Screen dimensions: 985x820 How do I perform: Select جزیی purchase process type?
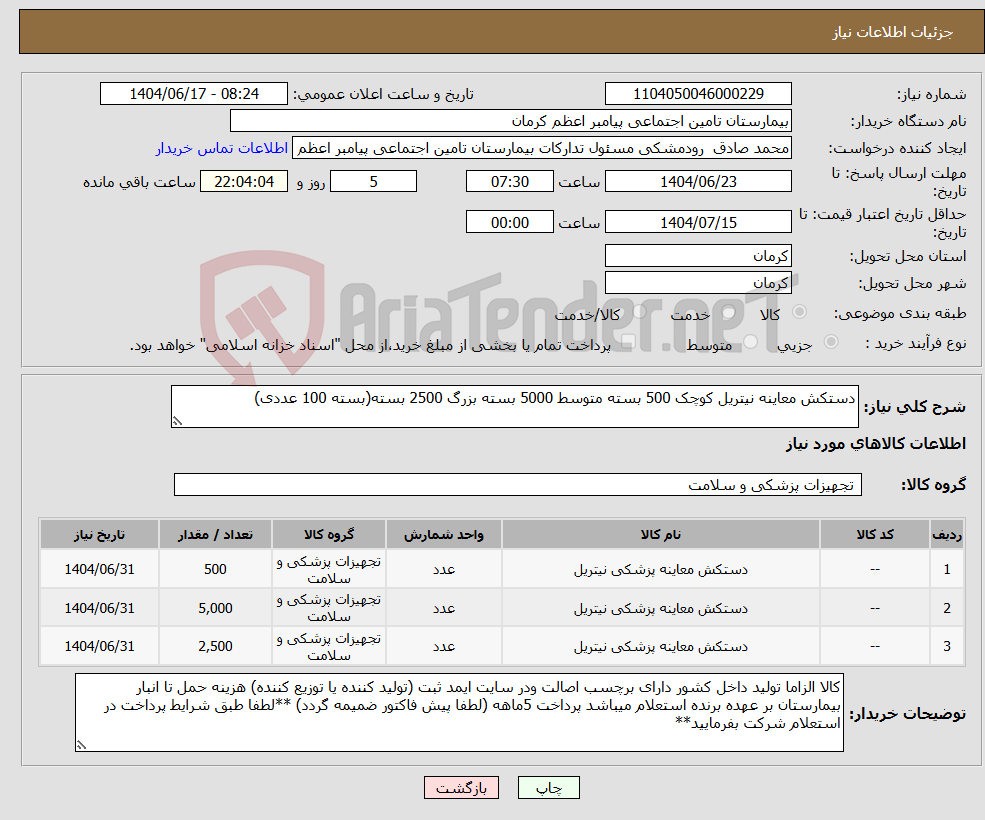pyautogui.click(x=832, y=342)
